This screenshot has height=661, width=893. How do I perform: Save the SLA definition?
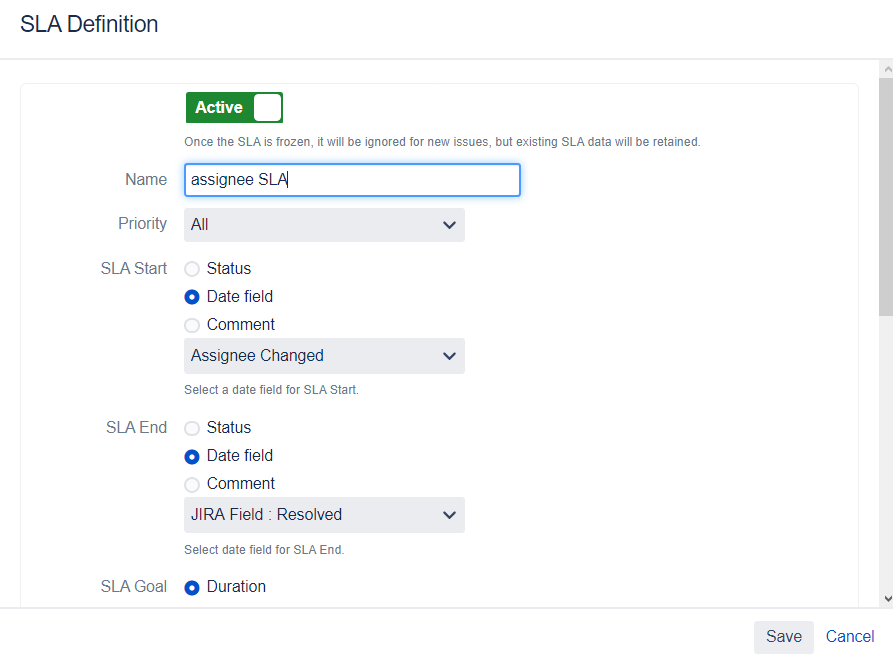(x=784, y=637)
